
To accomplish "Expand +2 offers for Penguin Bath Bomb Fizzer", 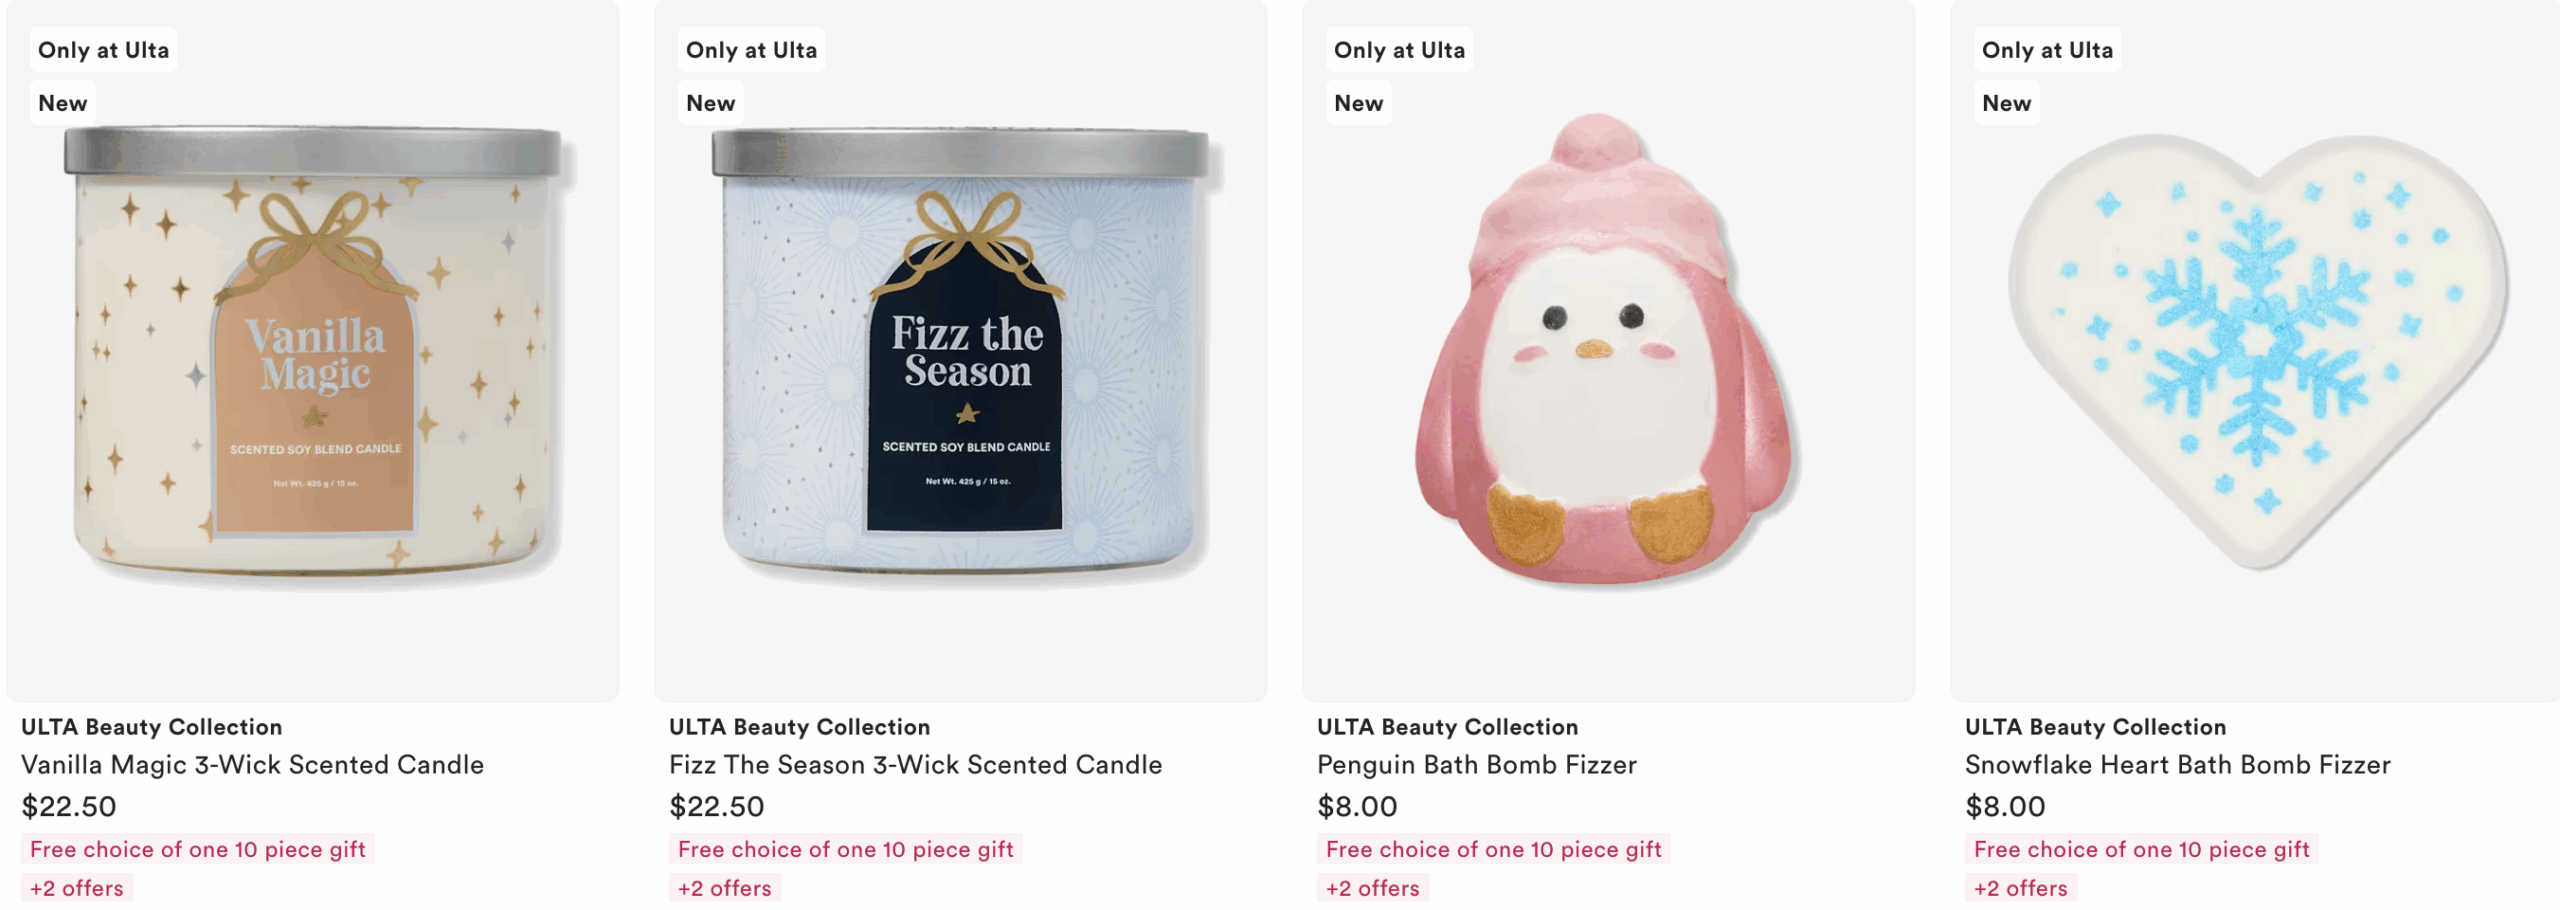I will [1373, 888].
